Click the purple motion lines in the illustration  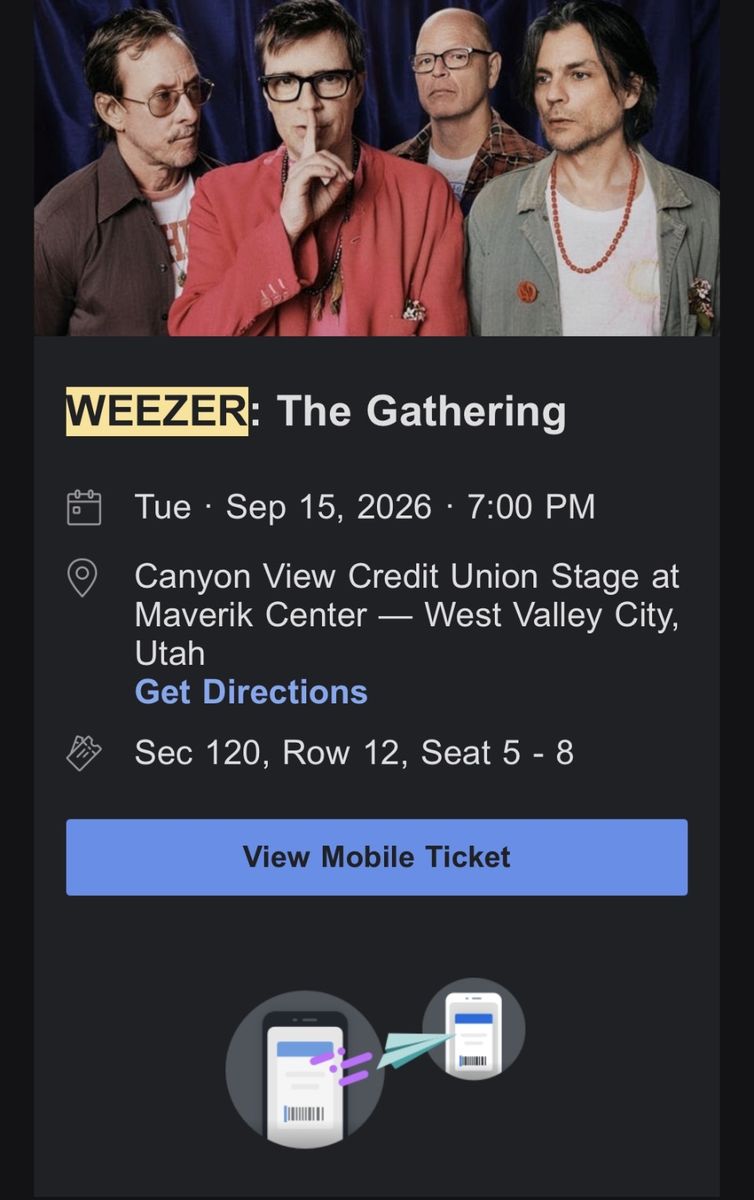click(339, 1064)
